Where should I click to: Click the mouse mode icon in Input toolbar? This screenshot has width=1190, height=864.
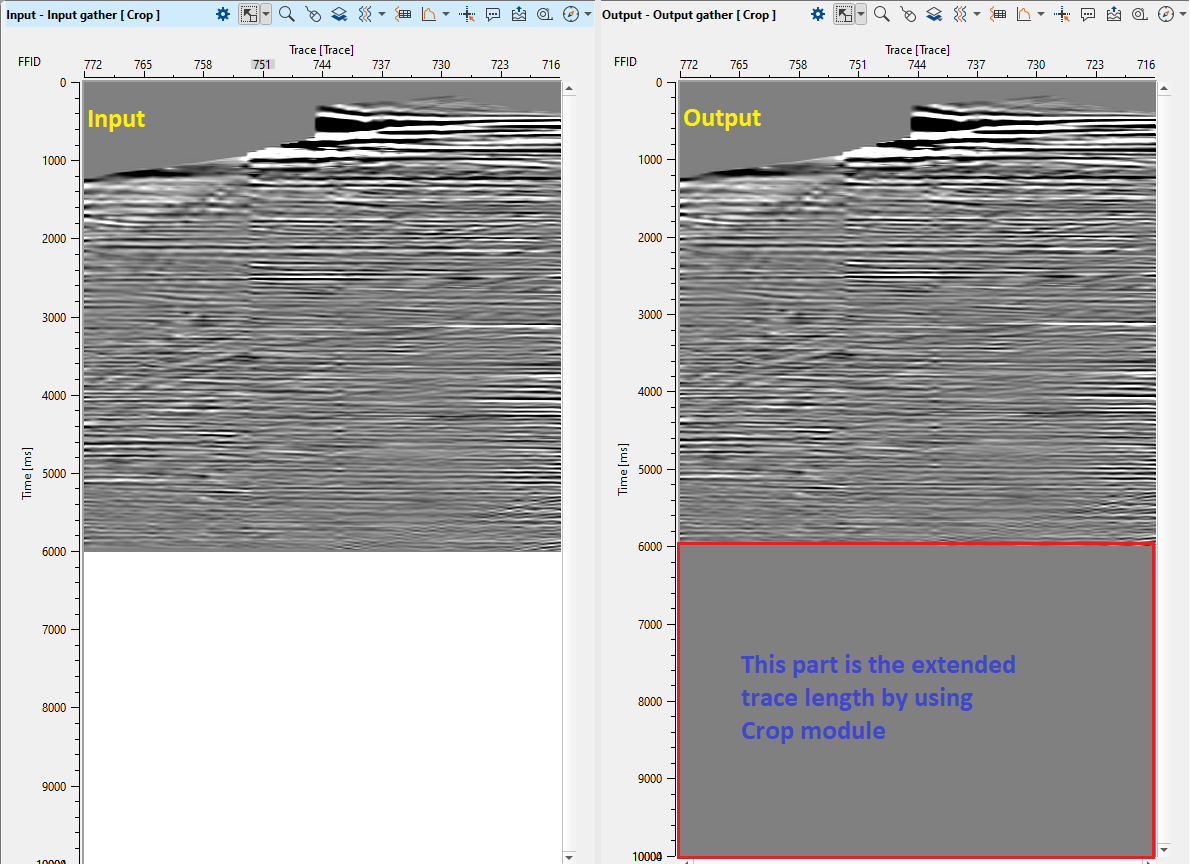[x=313, y=14]
